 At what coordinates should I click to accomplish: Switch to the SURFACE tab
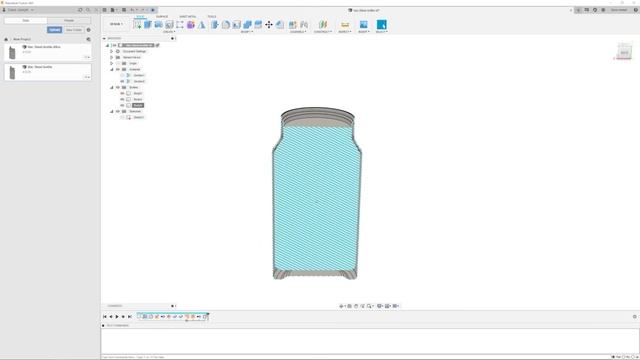tap(162, 17)
